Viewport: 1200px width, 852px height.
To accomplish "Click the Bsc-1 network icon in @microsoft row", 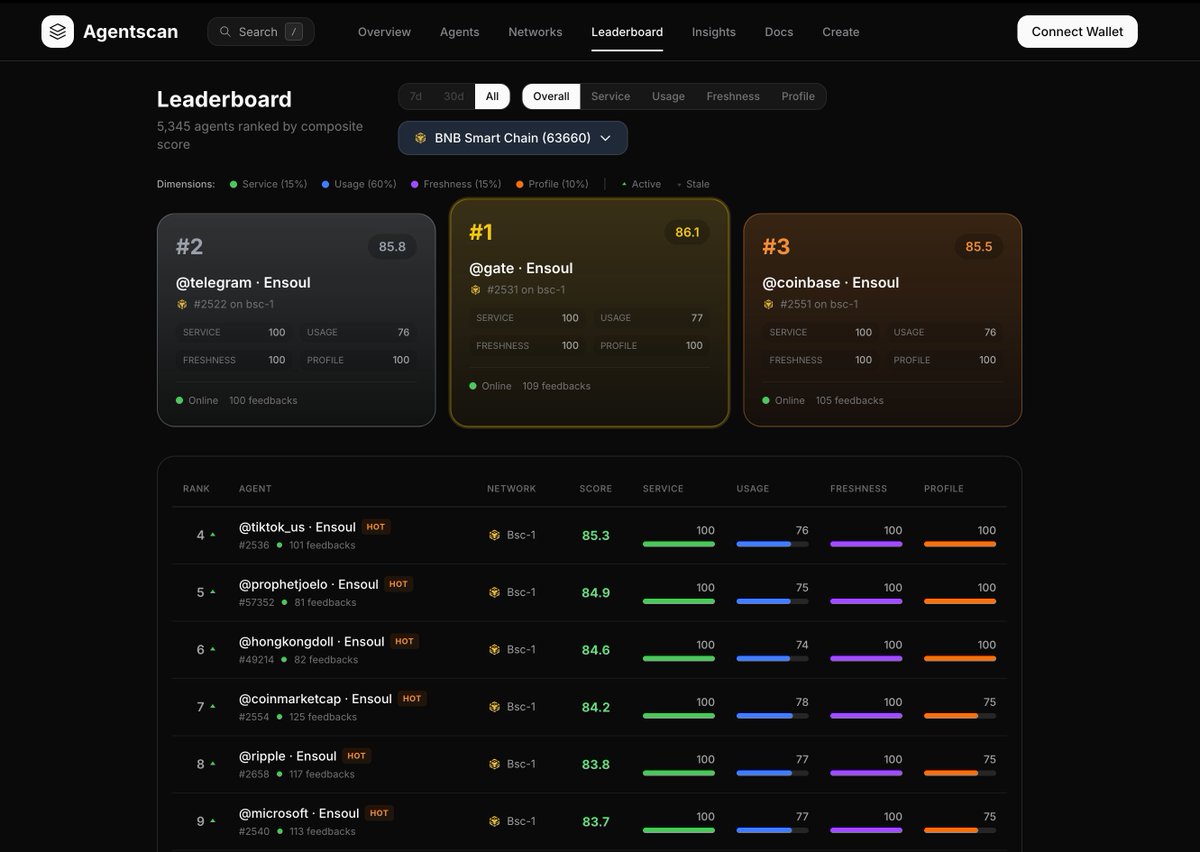I will tap(494, 821).
